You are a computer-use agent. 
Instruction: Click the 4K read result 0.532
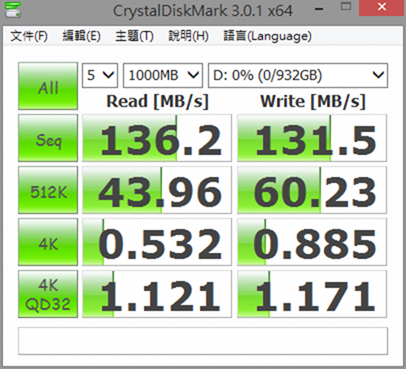(157, 242)
